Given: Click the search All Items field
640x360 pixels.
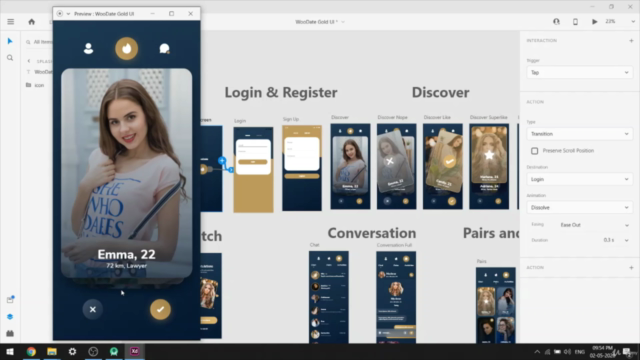Looking at the screenshot, I should [39, 42].
